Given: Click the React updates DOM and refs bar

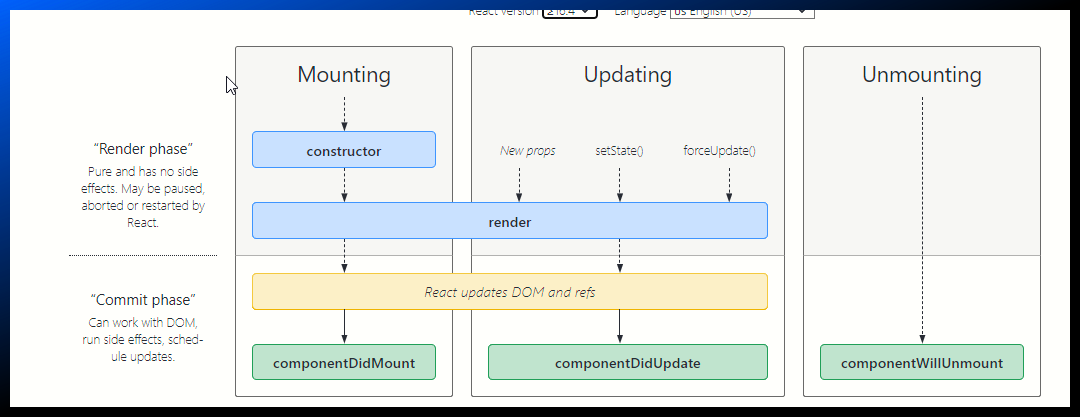Looking at the screenshot, I should pos(509,292).
